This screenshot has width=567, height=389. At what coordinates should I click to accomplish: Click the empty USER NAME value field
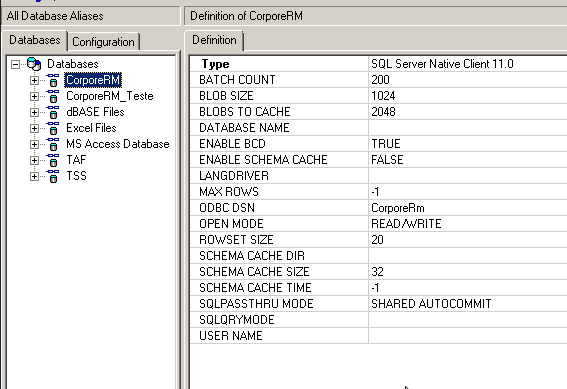click(x=468, y=335)
